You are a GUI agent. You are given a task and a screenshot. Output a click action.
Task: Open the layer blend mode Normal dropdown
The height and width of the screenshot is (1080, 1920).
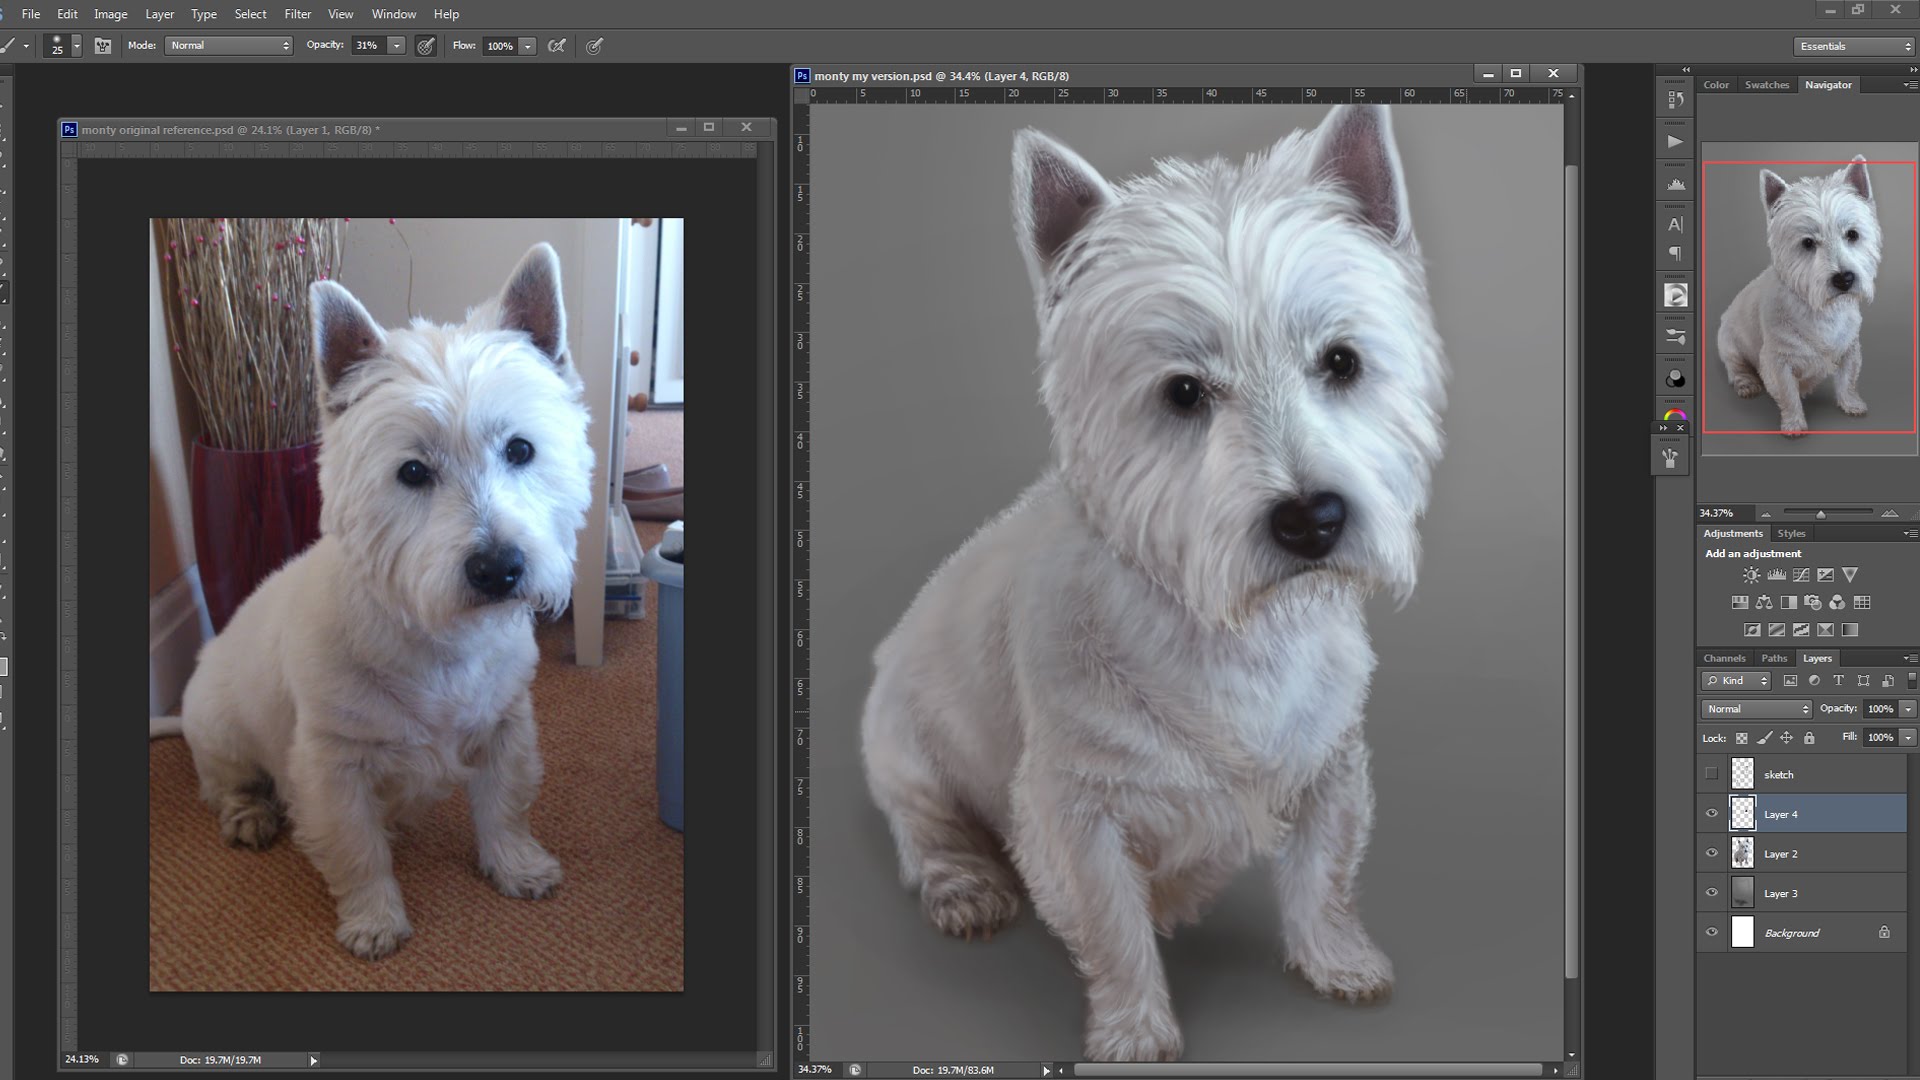pos(1756,709)
